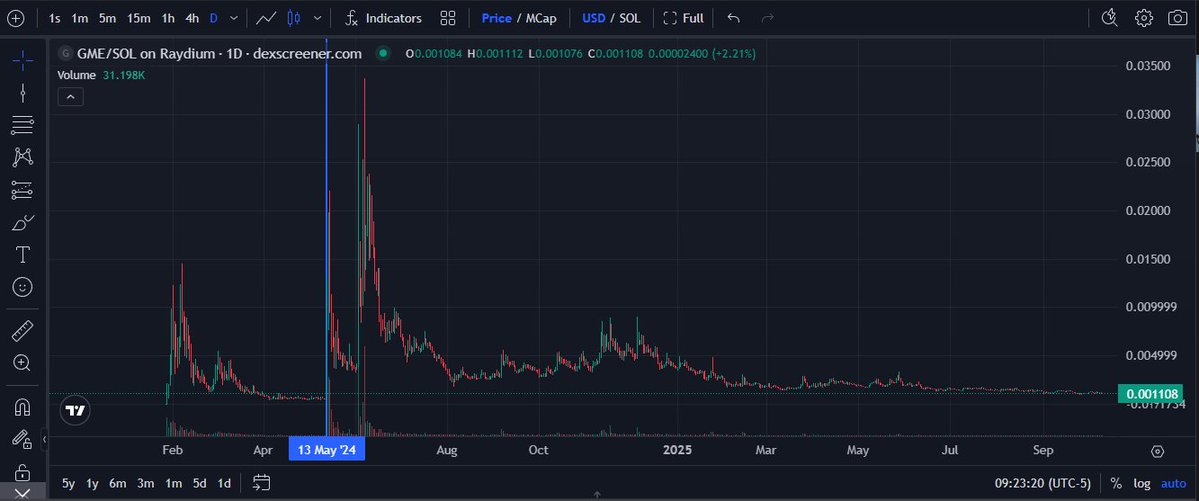Set 6m date range
This screenshot has width=1199, height=501.
(118, 483)
